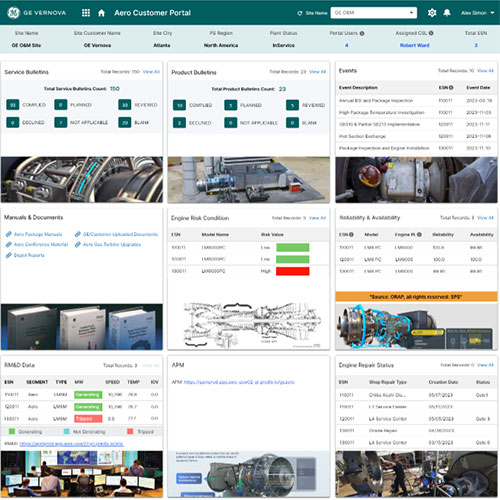Click Service Bulletins NOT APPLICABLE count badge
Screen dimensions: 500x500
(61, 123)
